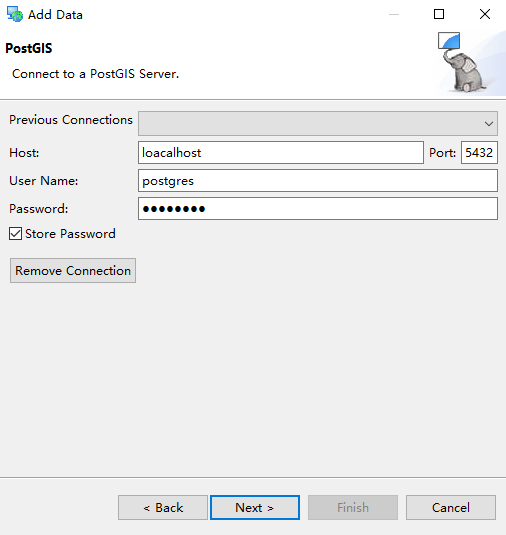The width and height of the screenshot is (506, 535).
Task: Click the Port field showing 5432
Action: pyautogui.click(x=479, y=153)
